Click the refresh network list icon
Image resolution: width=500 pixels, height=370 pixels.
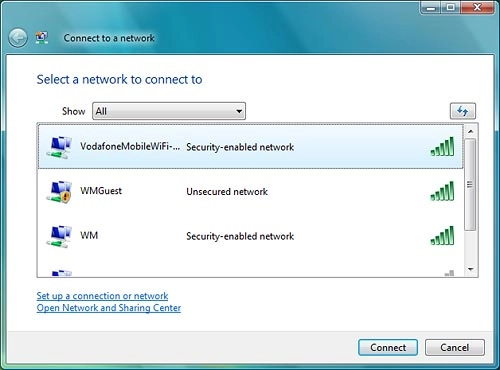coord(463,111)
